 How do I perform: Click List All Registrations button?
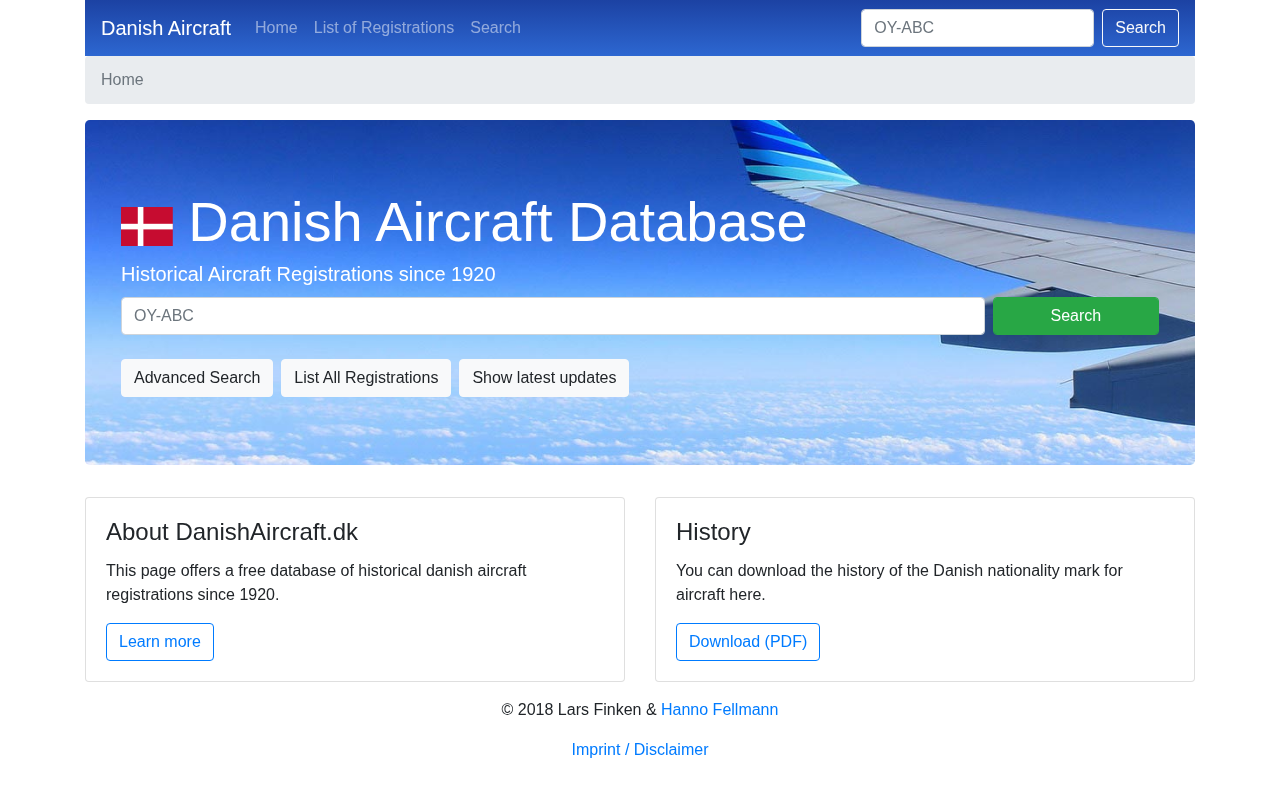pos(366,378)
